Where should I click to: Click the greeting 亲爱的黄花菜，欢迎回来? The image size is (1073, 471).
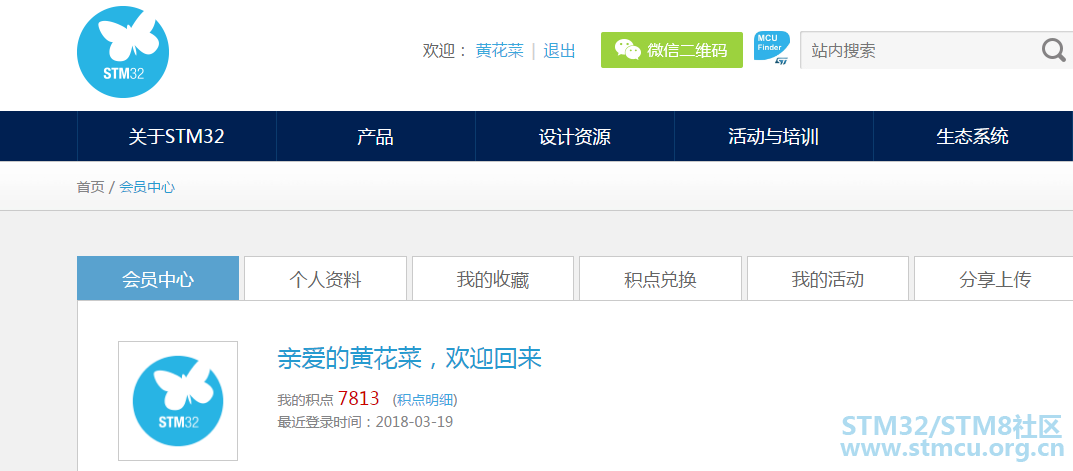coord(409,358)
